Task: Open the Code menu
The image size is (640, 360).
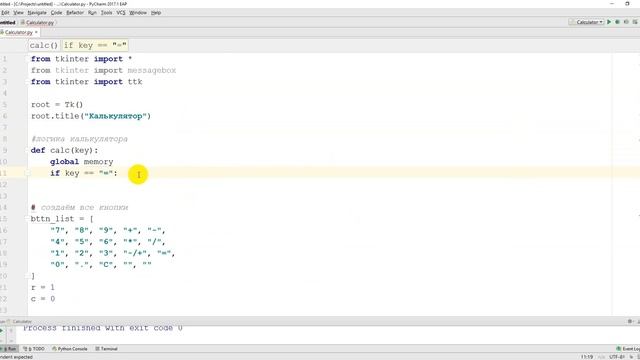Action: pyautogui.click(x=56, y=13)
